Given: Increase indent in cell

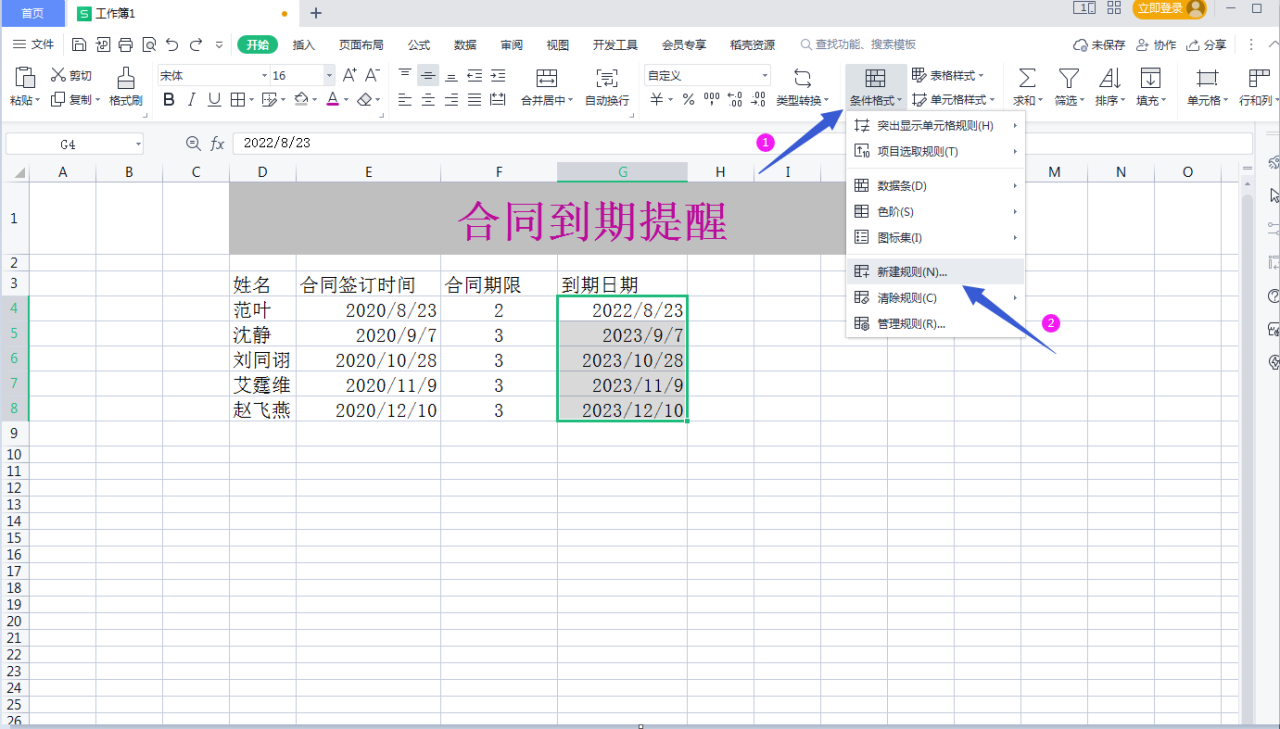Looking at the screenshot, I should [x=497, y=75].
